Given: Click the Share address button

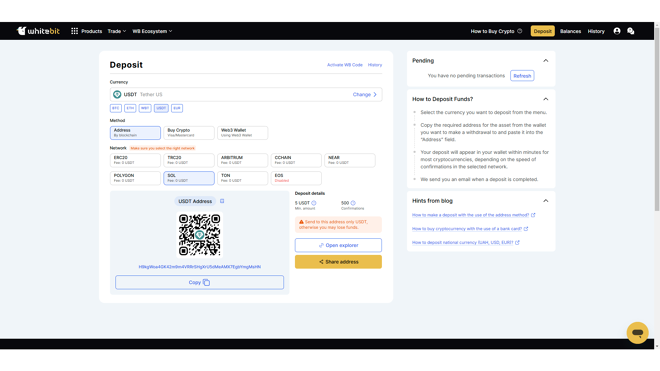Looking at the screenshot, I should coord(338,262).
